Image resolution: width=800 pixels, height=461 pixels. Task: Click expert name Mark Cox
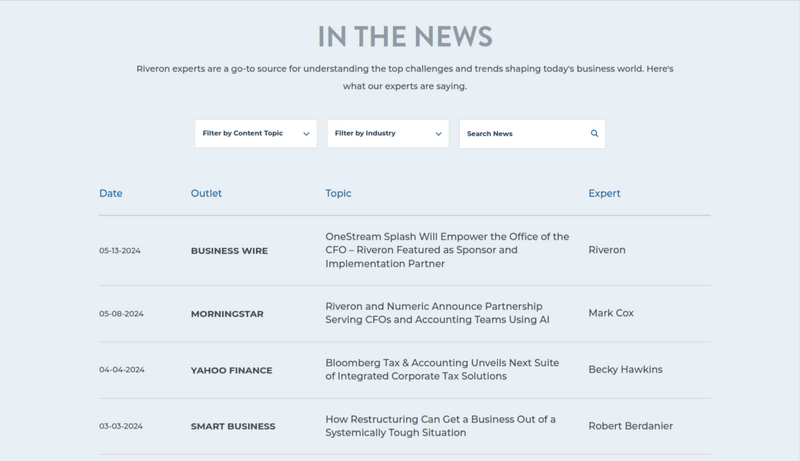pos(611,313)
